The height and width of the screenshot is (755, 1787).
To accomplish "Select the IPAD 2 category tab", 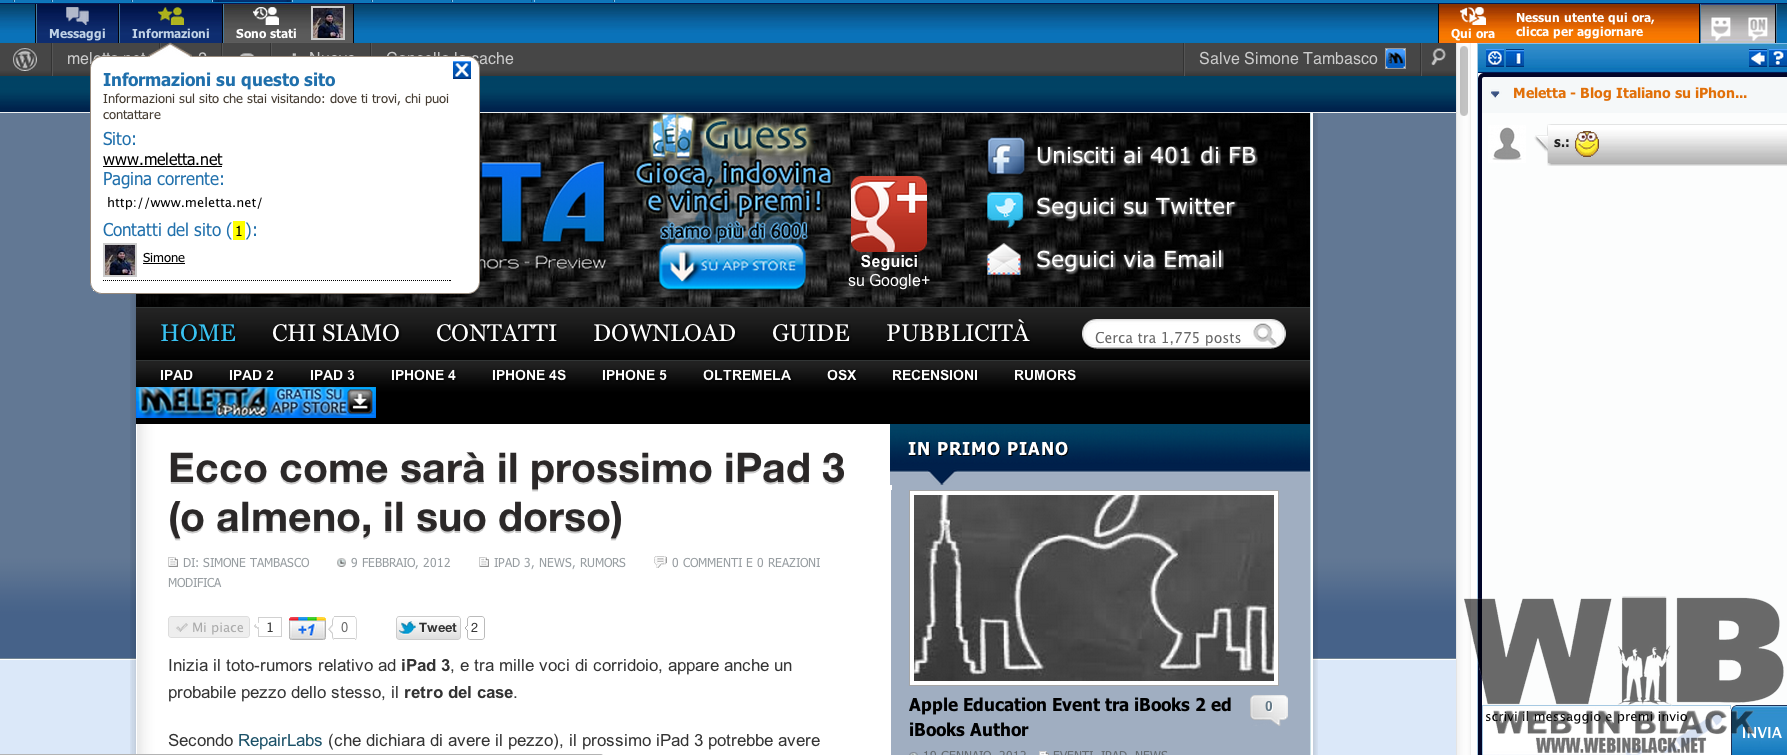I will tap(251, 375).
